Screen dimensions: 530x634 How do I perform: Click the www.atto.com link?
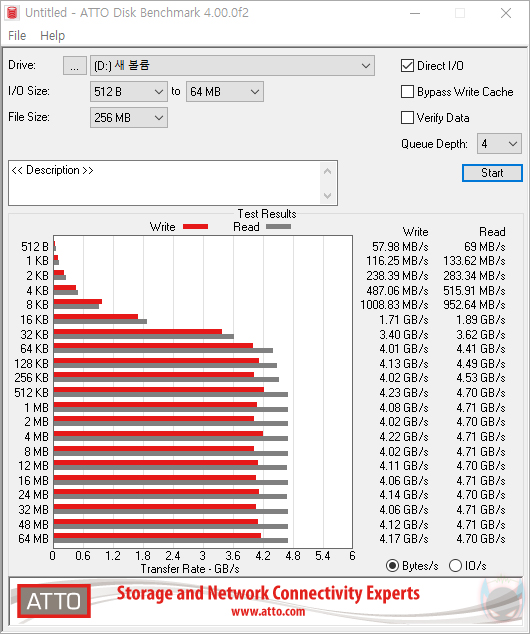point(268,611)
